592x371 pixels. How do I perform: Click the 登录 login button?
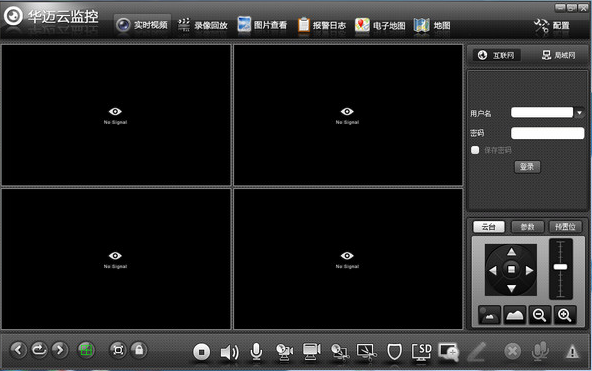click(527, 166)
